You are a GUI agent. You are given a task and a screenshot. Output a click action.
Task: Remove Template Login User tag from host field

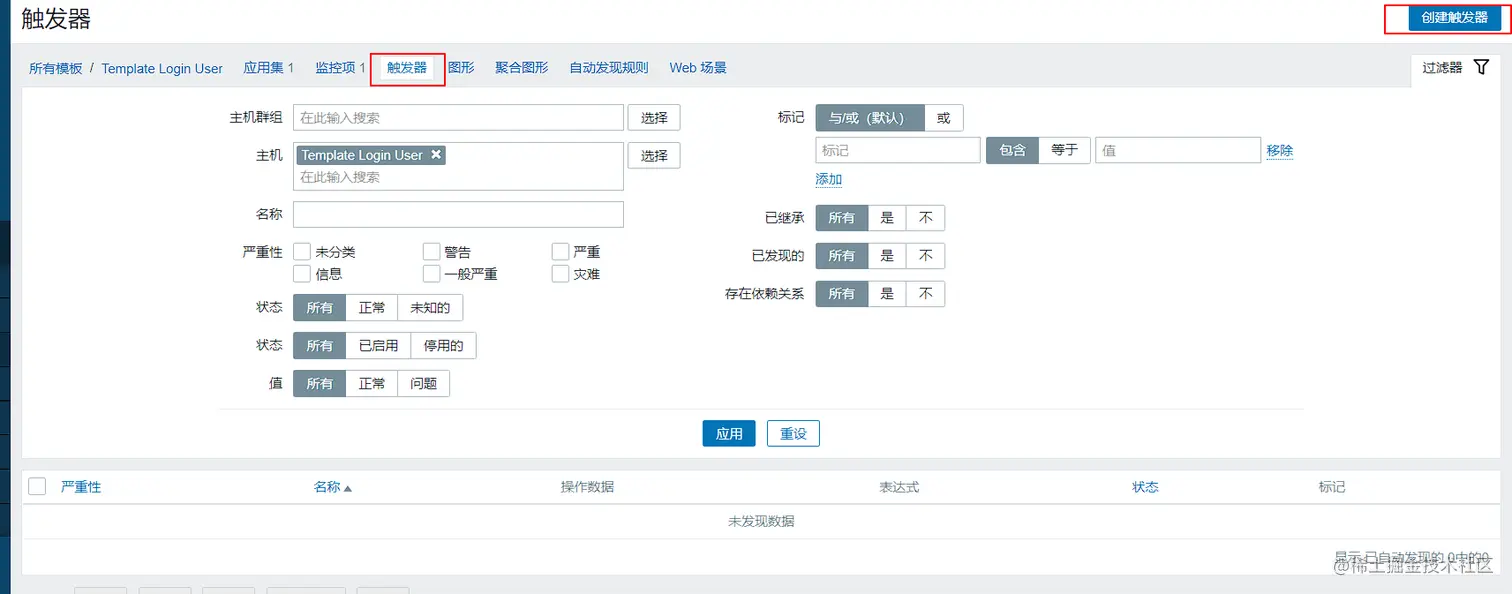pyautogui.click(x=435, y=155)
